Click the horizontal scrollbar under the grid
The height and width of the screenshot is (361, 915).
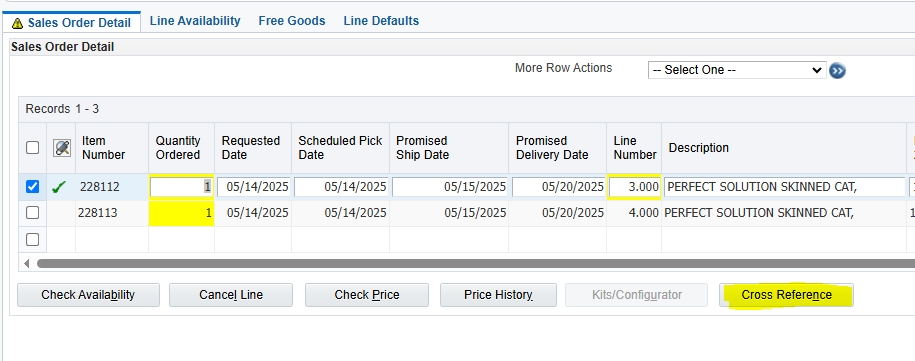coord(476,264)
